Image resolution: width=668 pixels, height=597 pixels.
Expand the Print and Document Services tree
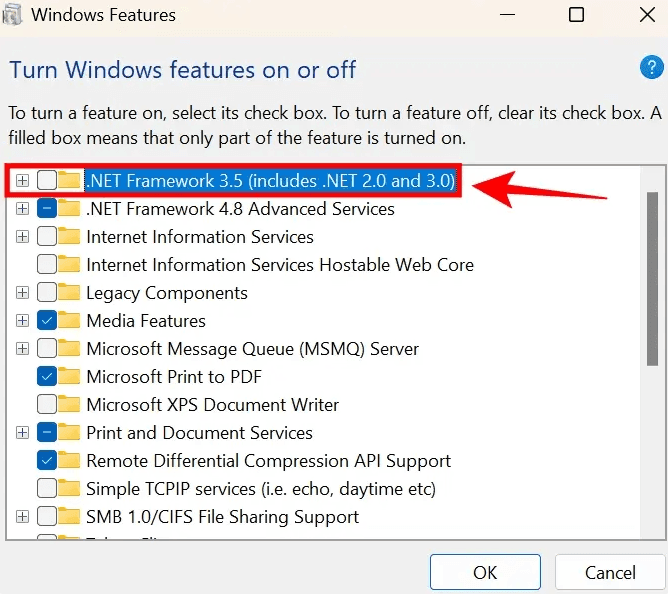coord(22,433)
